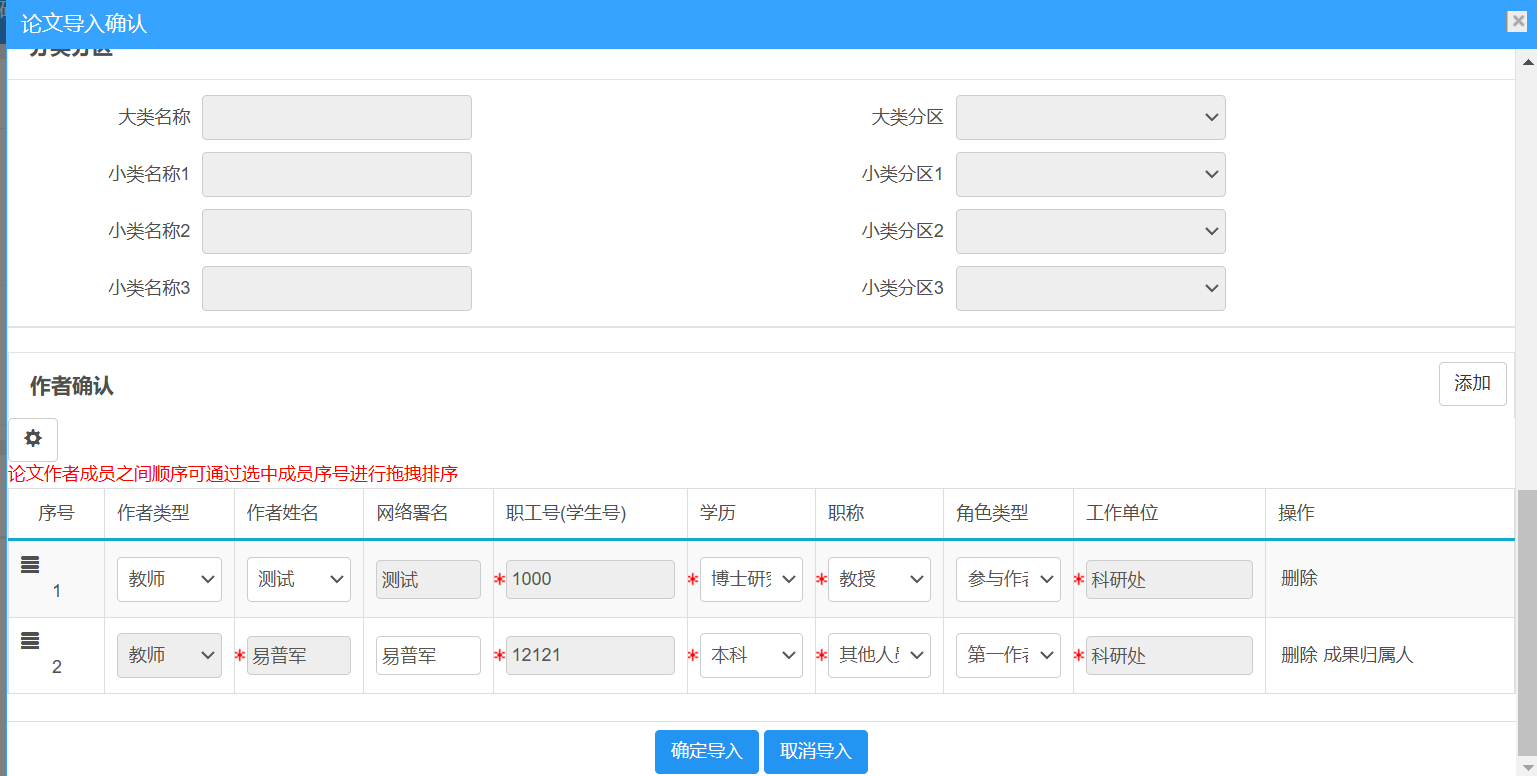Image resolution: width=1537 pixels, height=776 pixels.
Task: Open the 大类分区 dropdown
Action: tap(1090, 118)
